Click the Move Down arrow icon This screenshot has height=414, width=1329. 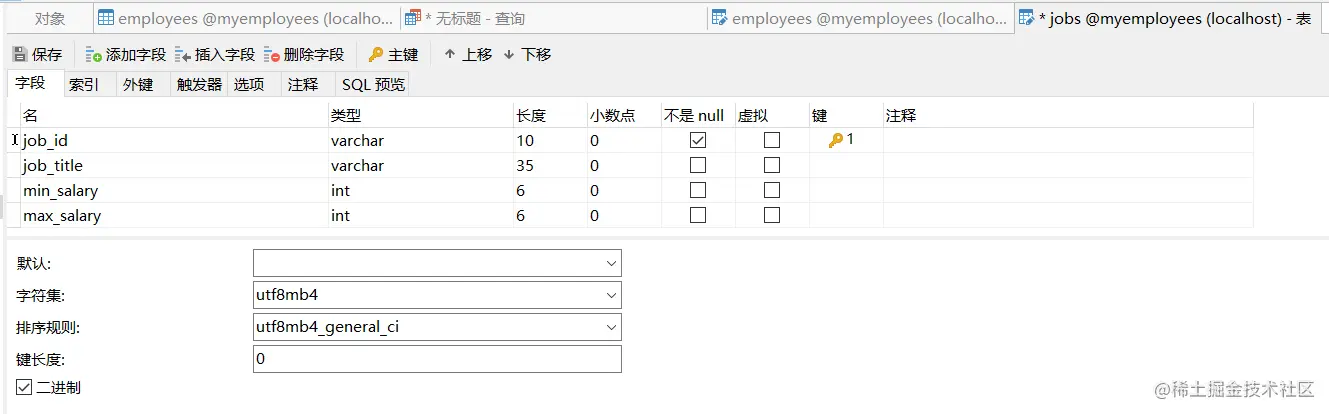pyautogui.click(x=509, y=55)
